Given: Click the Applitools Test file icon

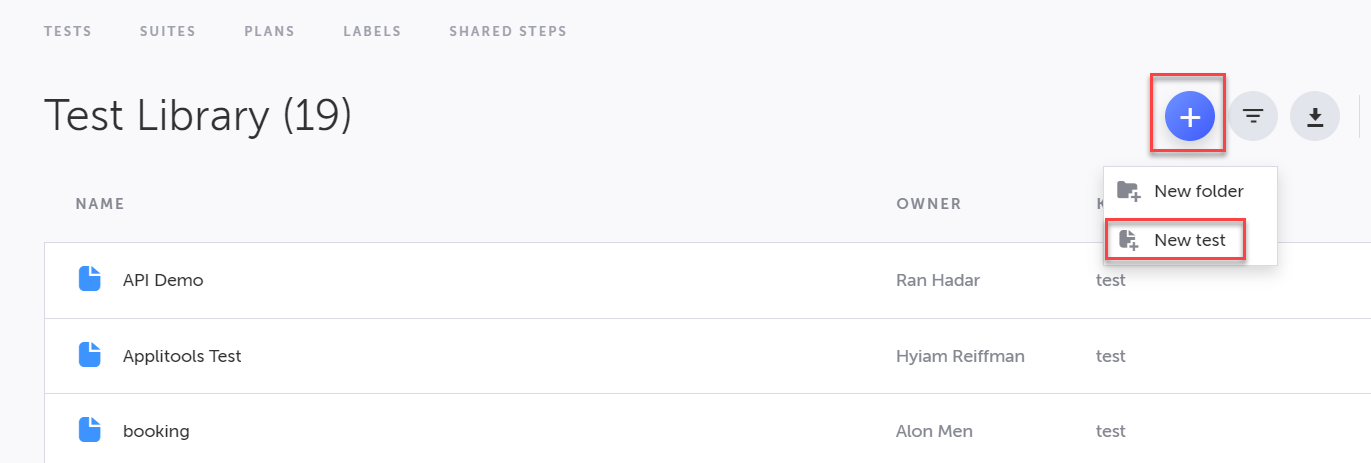Looking at the screenshot, I should tap(90, 355).
